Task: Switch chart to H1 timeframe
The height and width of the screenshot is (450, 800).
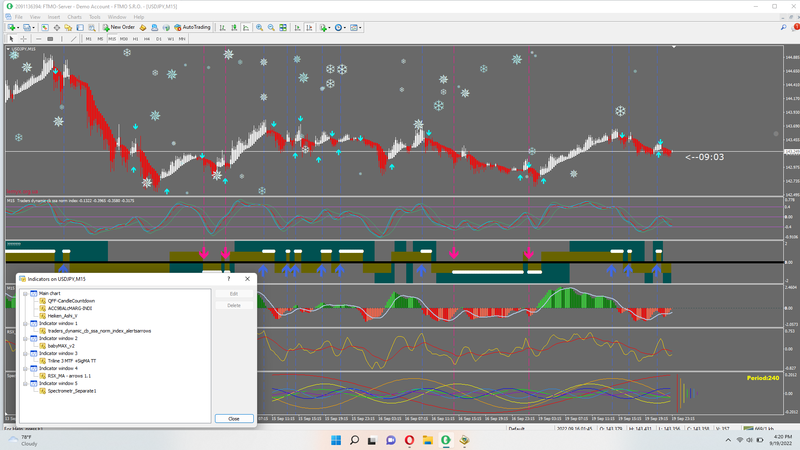Action: pos(135,39)
